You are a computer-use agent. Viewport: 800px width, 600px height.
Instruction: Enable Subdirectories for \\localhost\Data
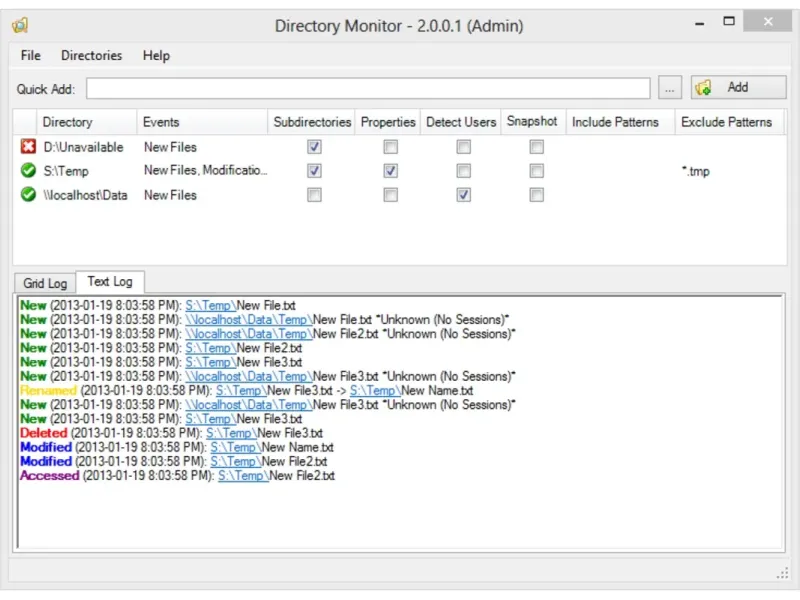pos(314,194)
